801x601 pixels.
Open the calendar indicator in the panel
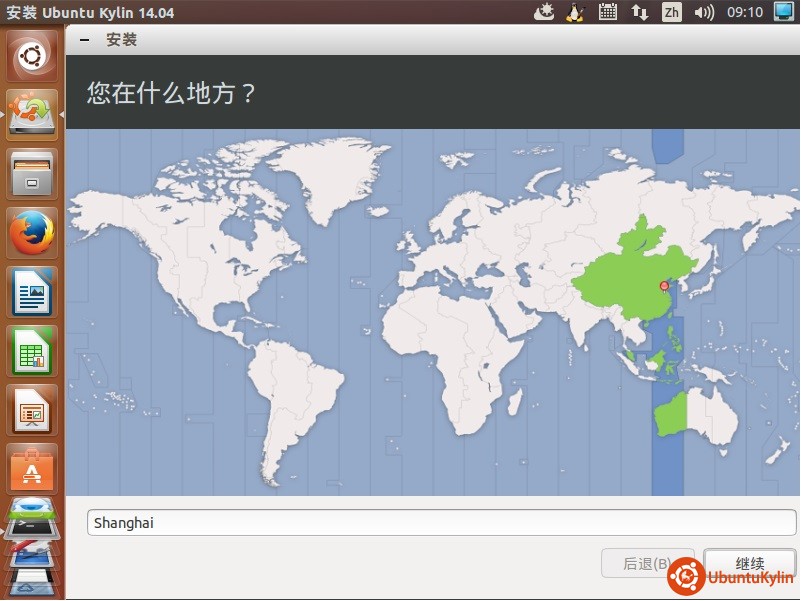(x=607, y=12)
